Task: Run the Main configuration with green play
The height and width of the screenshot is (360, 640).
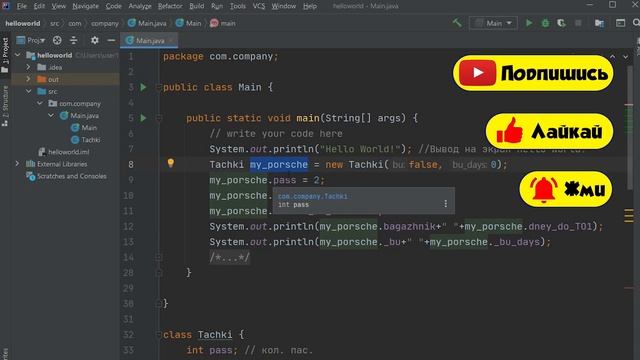Action: pyautogui.click(x=529, y=23)
